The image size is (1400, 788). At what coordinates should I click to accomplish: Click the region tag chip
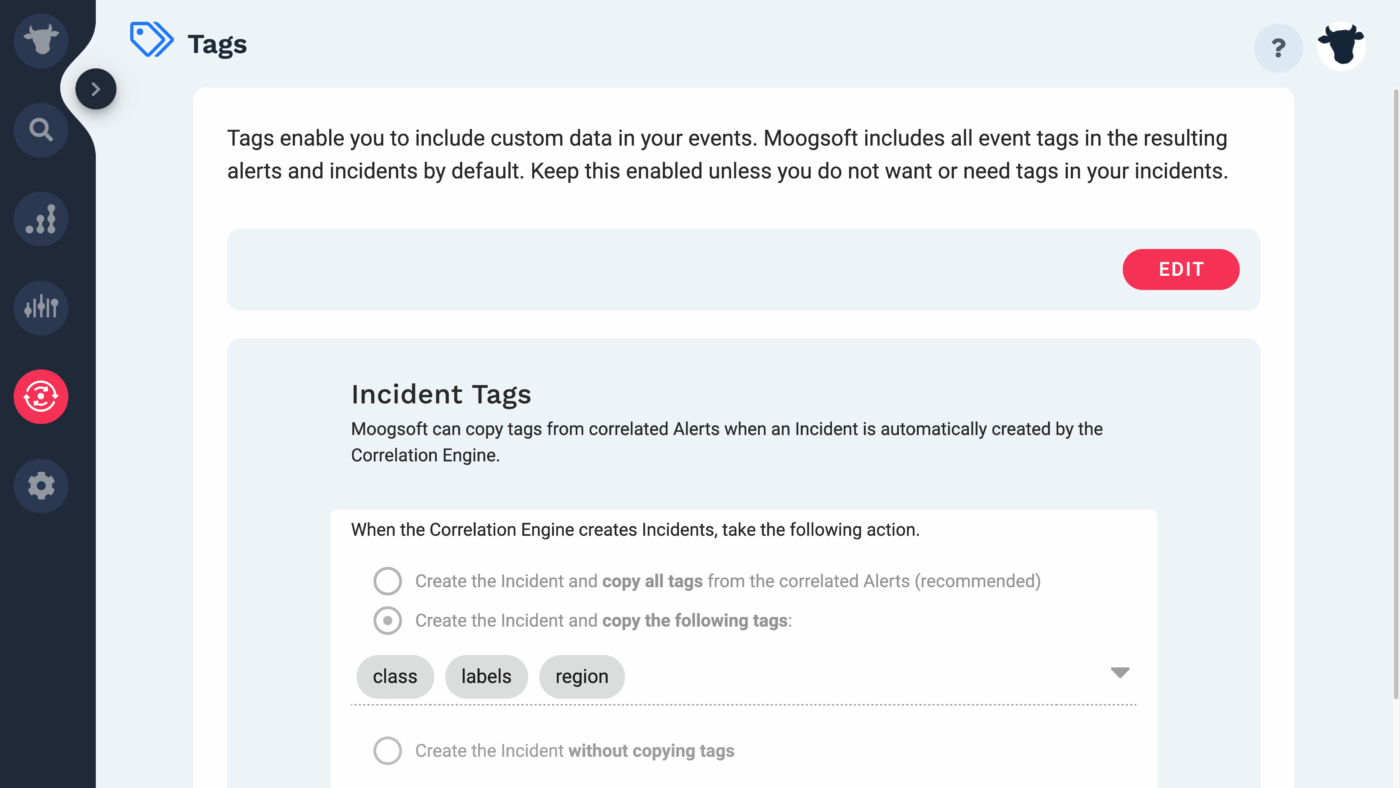(x=582, y=677)
